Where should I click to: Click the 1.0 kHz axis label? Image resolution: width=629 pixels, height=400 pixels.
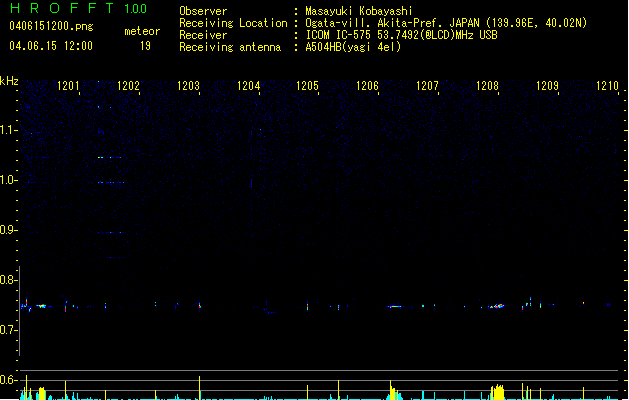pos(8,180)
